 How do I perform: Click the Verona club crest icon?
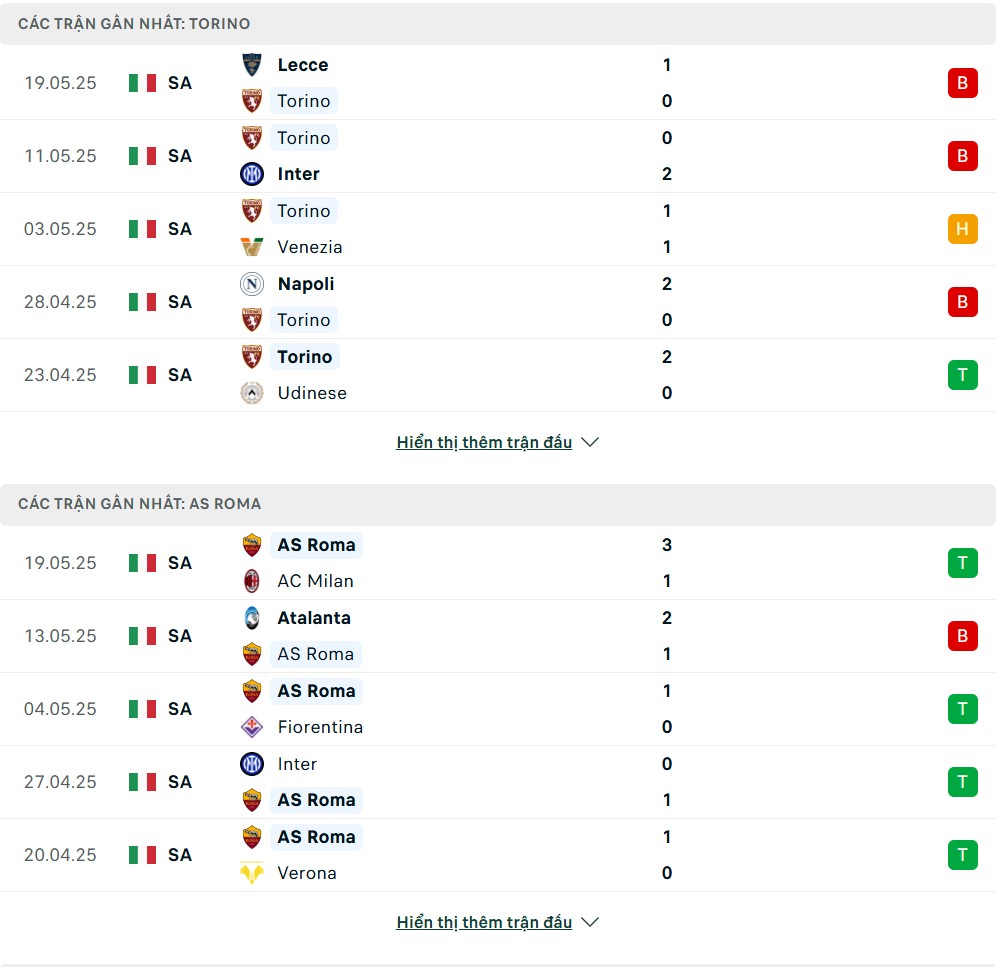coord(252,873)
